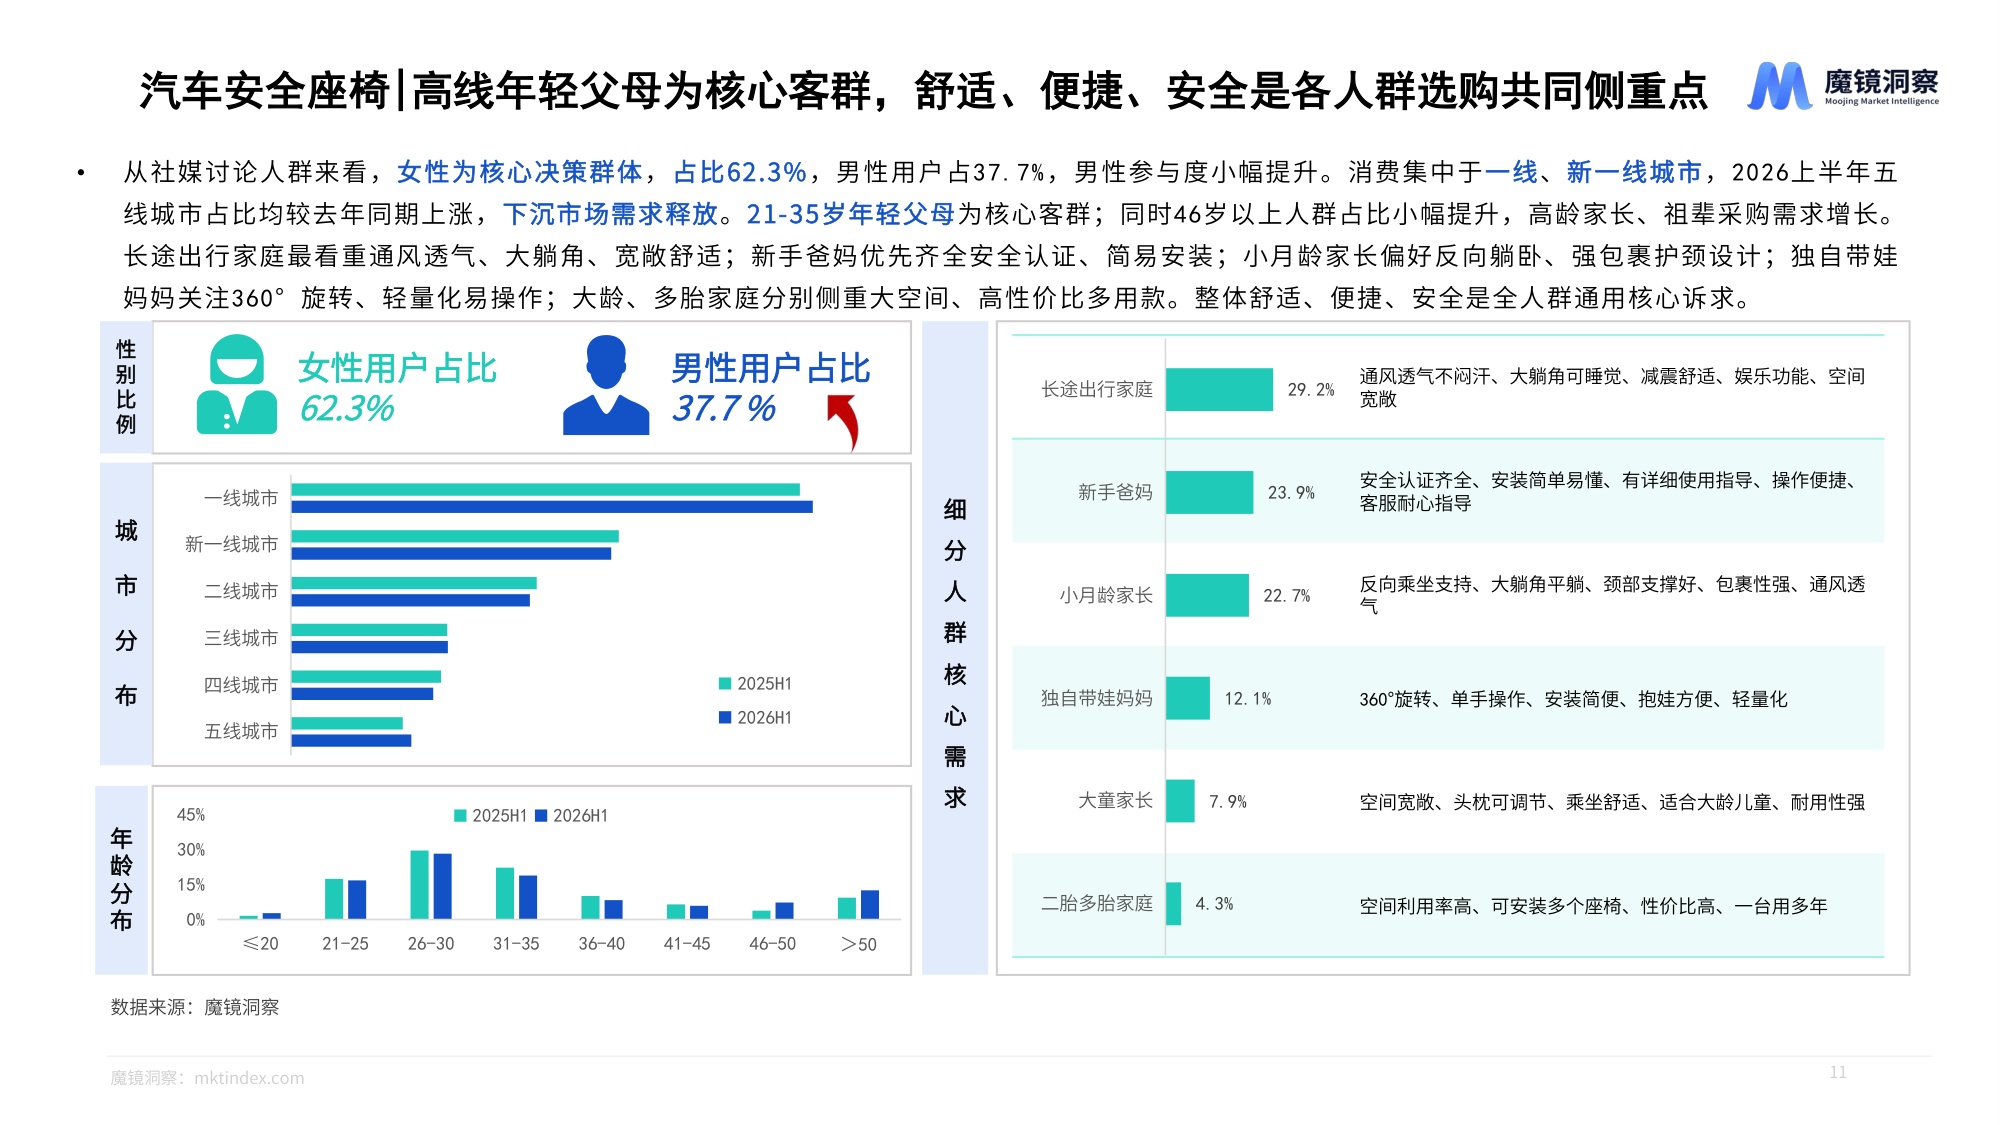The image size is (2000, 1125).
Task: Click the 7.9% bar value
Action: 1228,802
